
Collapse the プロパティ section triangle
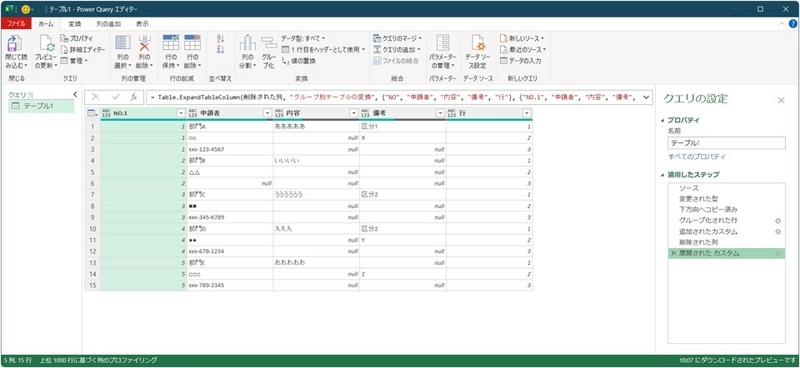click(663, 120)
